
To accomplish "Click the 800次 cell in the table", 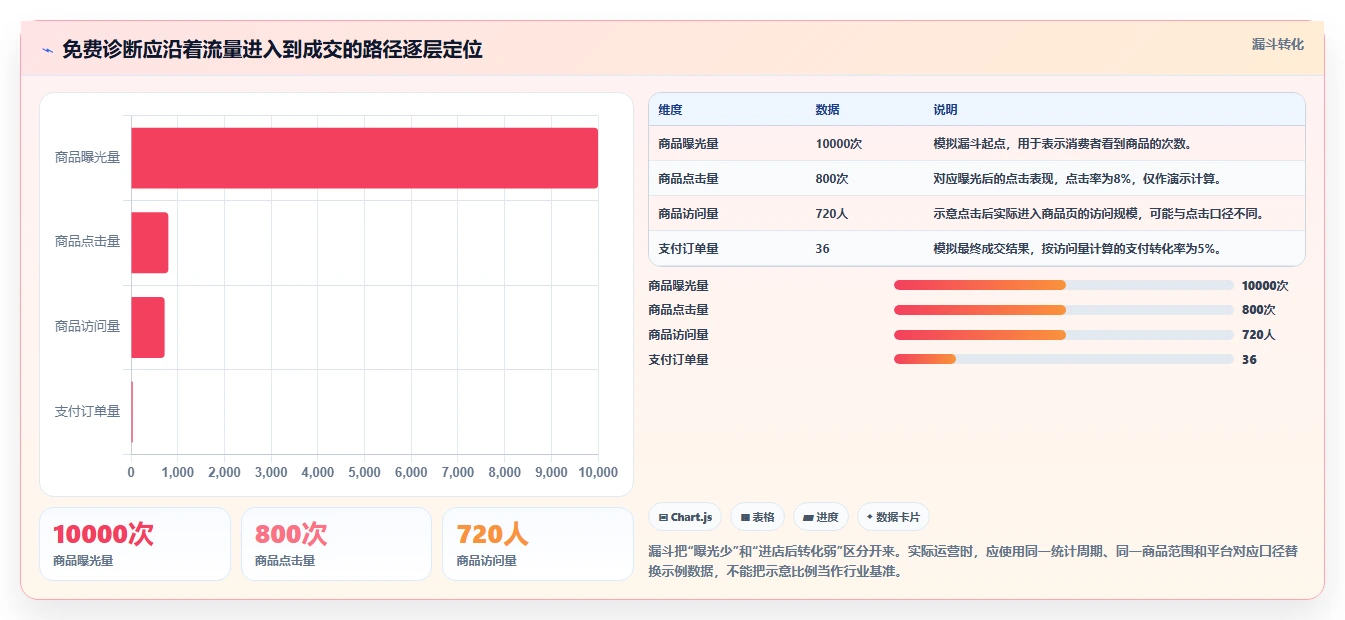I will (831, 179).
